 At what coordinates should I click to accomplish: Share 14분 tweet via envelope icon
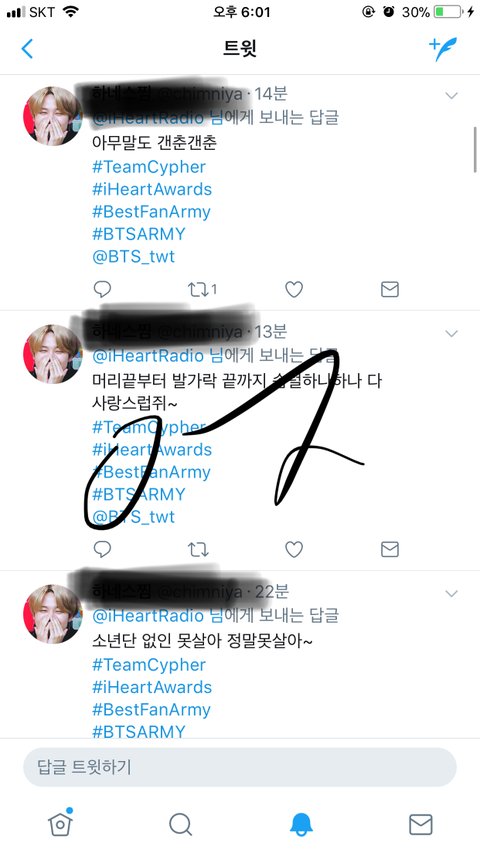pos(390,289)
